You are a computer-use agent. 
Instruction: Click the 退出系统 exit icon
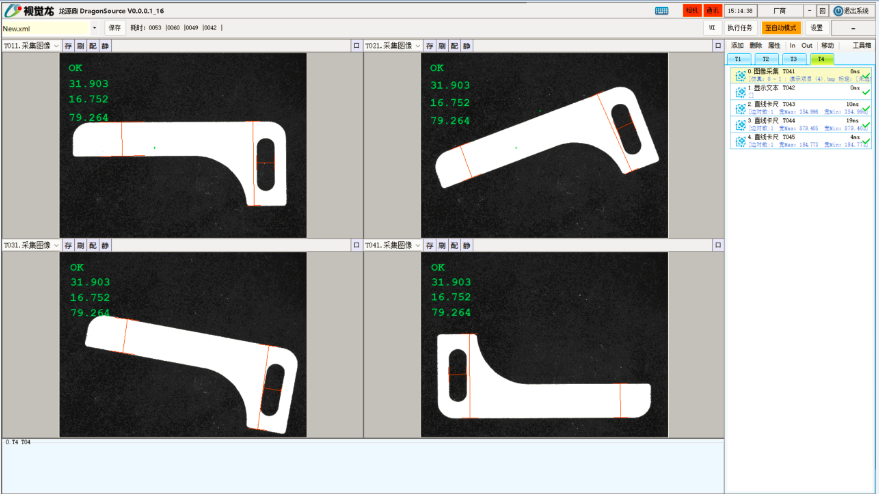click(838, 11)
